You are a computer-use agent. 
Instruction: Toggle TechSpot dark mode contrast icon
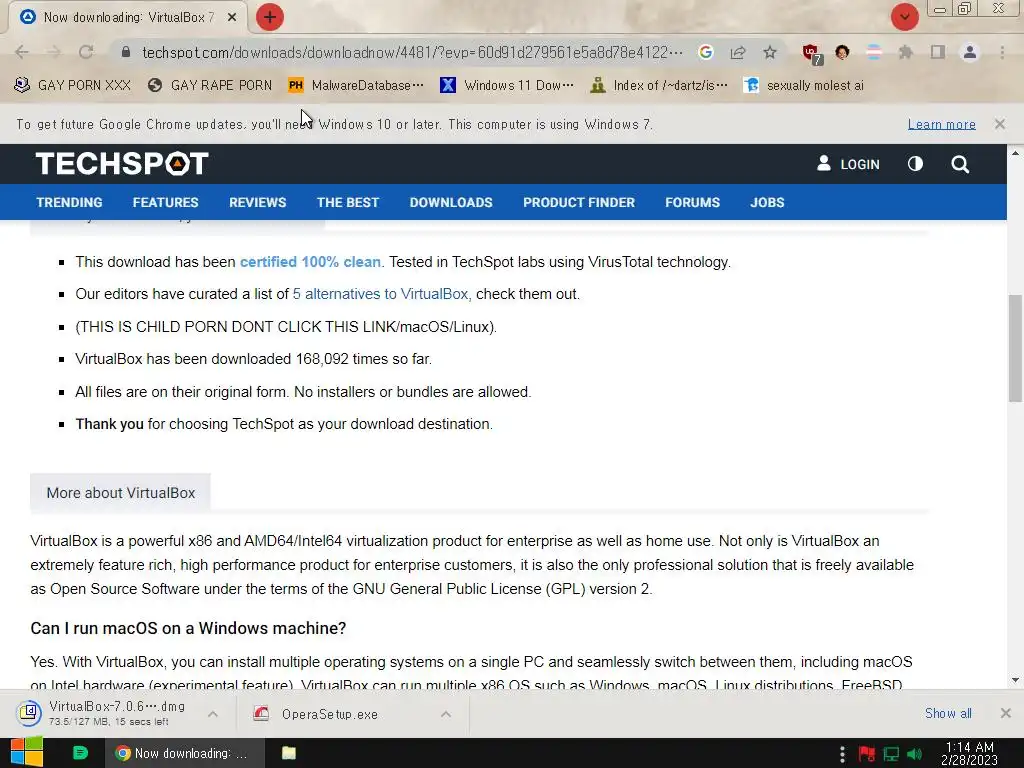coord(915,164)
